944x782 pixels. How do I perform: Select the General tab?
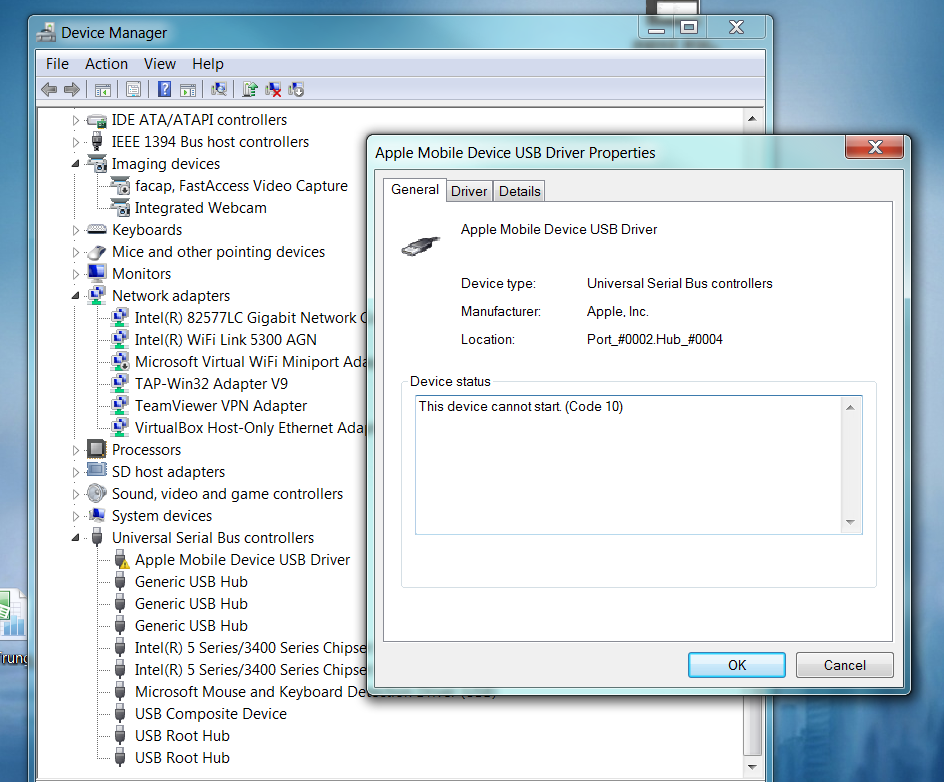click(415, 190)
